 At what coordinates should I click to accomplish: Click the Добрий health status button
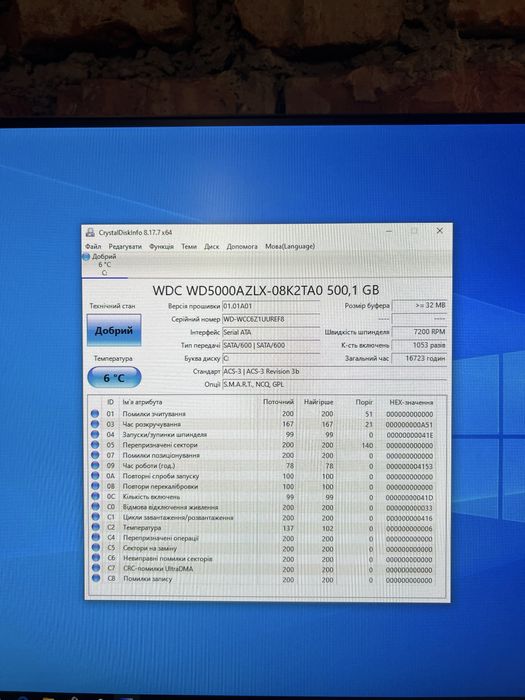tap(114, 330)
